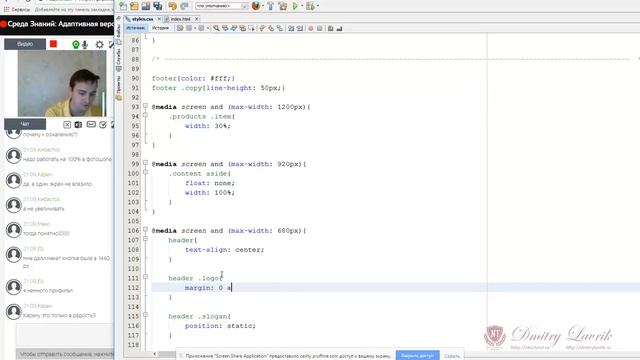Click the New File icon in NetBeans toolbar
The height and width of the screenshot is (360, 640).
tap(123, 6)
